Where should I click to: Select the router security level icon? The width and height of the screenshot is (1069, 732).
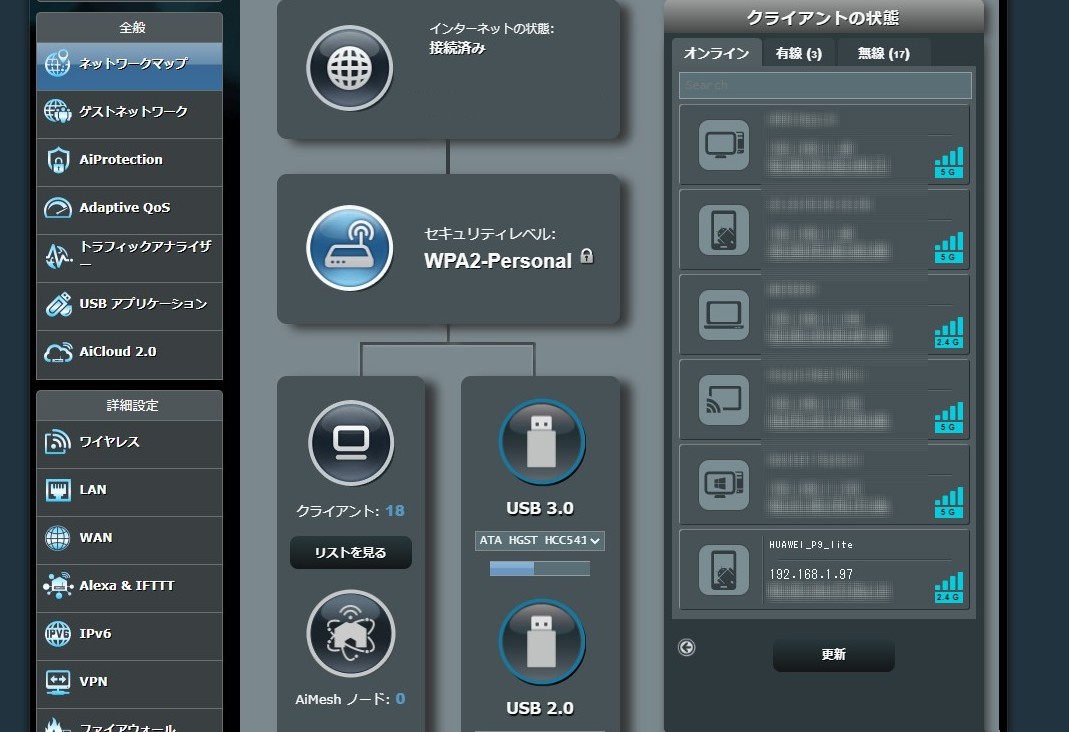[x=349, y=248]
